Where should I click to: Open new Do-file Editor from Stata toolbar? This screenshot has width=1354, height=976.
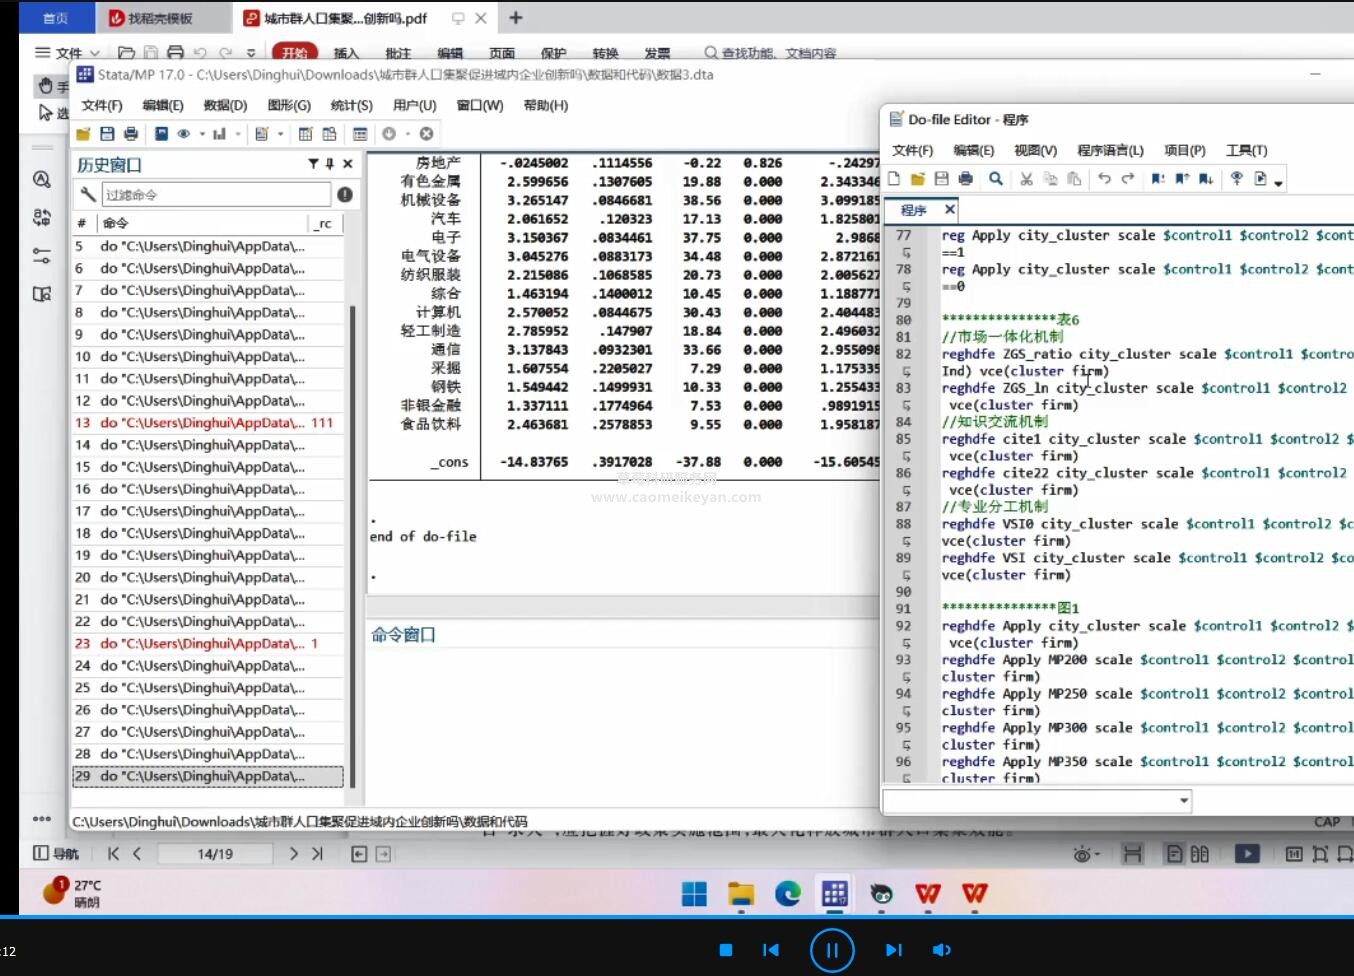coord(261,134)
